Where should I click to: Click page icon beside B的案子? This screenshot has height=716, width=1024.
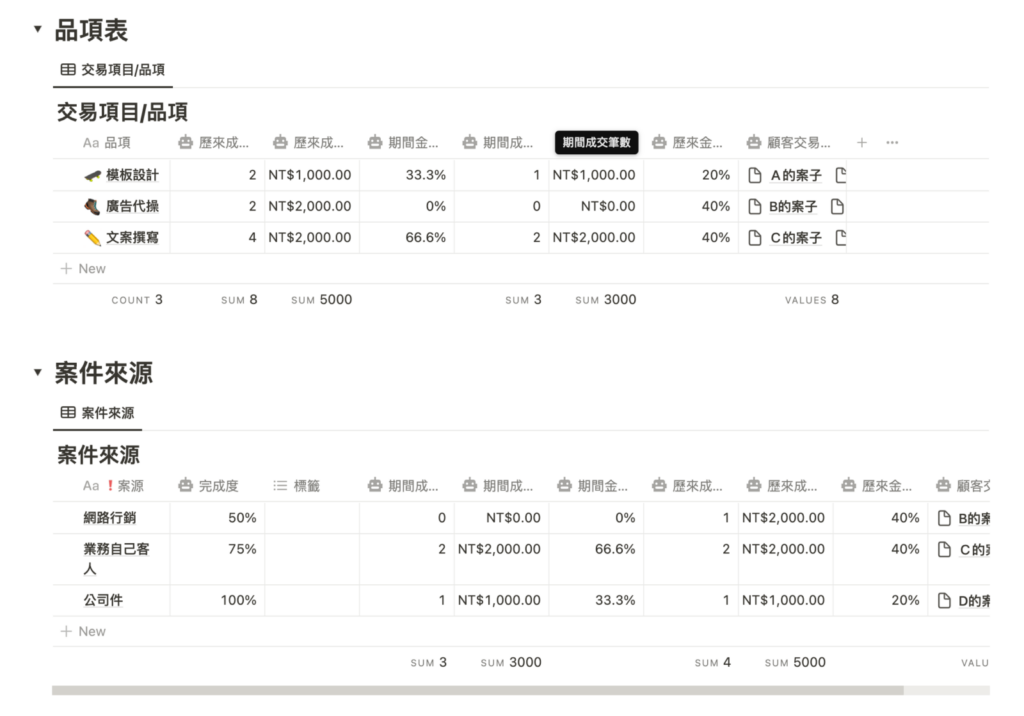click(754, 206)
